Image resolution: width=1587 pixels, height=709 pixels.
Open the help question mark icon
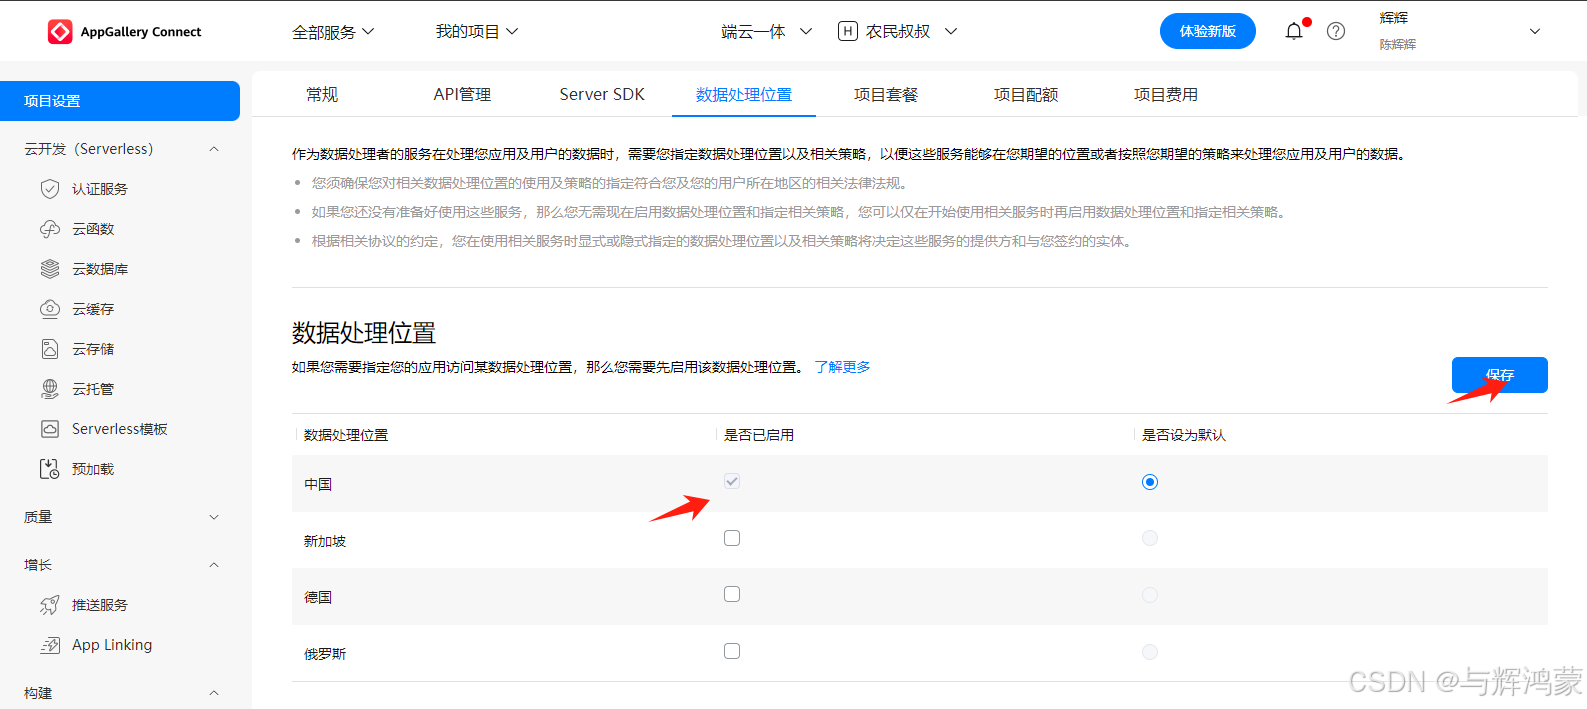pos(1336,31)
